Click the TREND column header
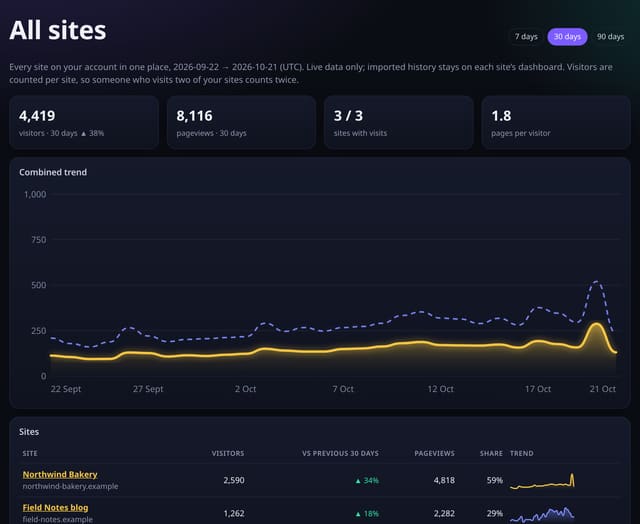Viewport: 640px width, 524px height. [522, 453]
